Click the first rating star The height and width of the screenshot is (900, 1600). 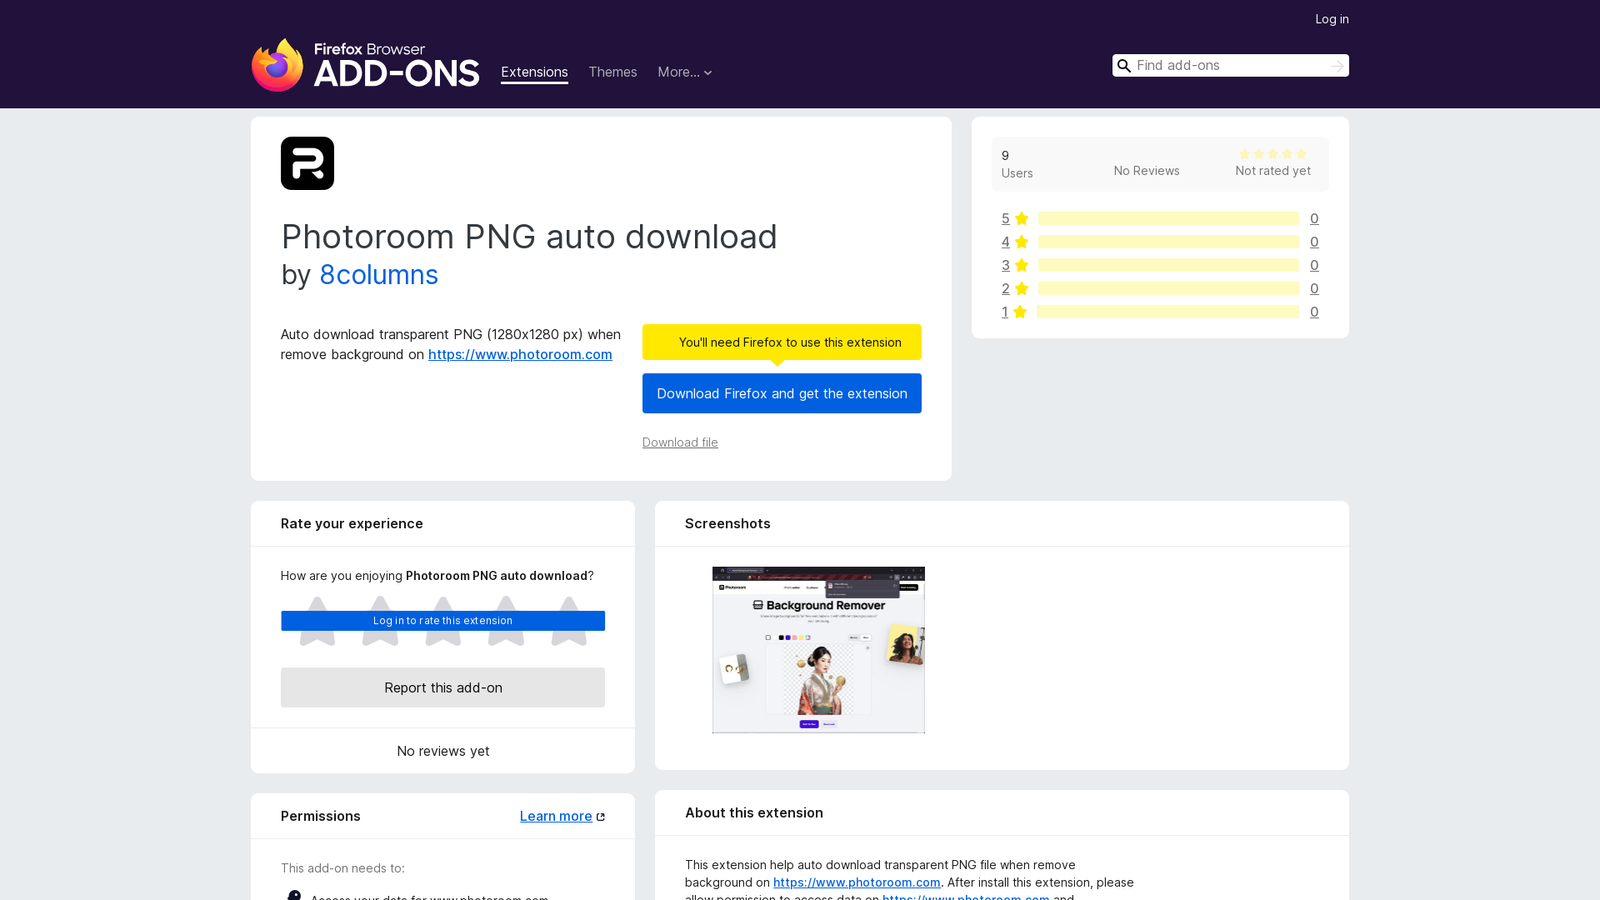pos(317,621)
